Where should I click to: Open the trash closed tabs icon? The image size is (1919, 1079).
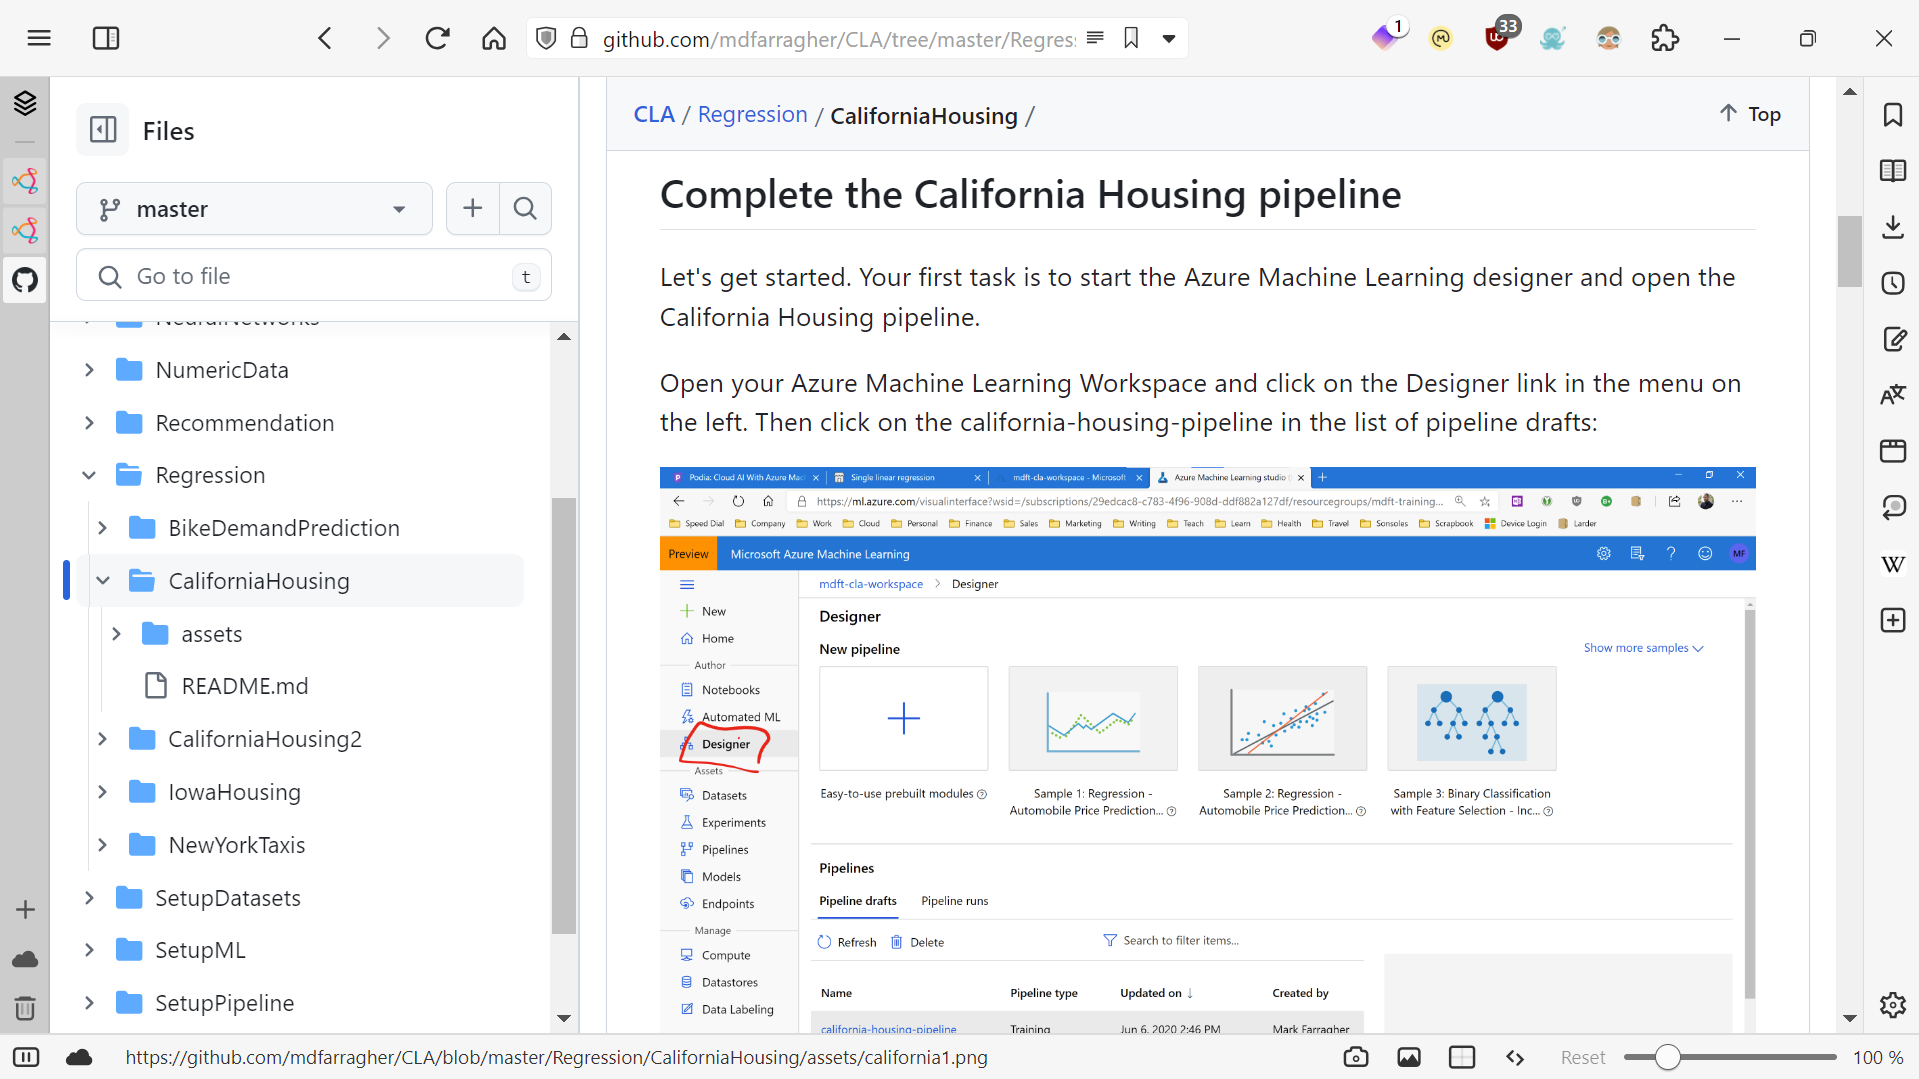coord(25,1007)
